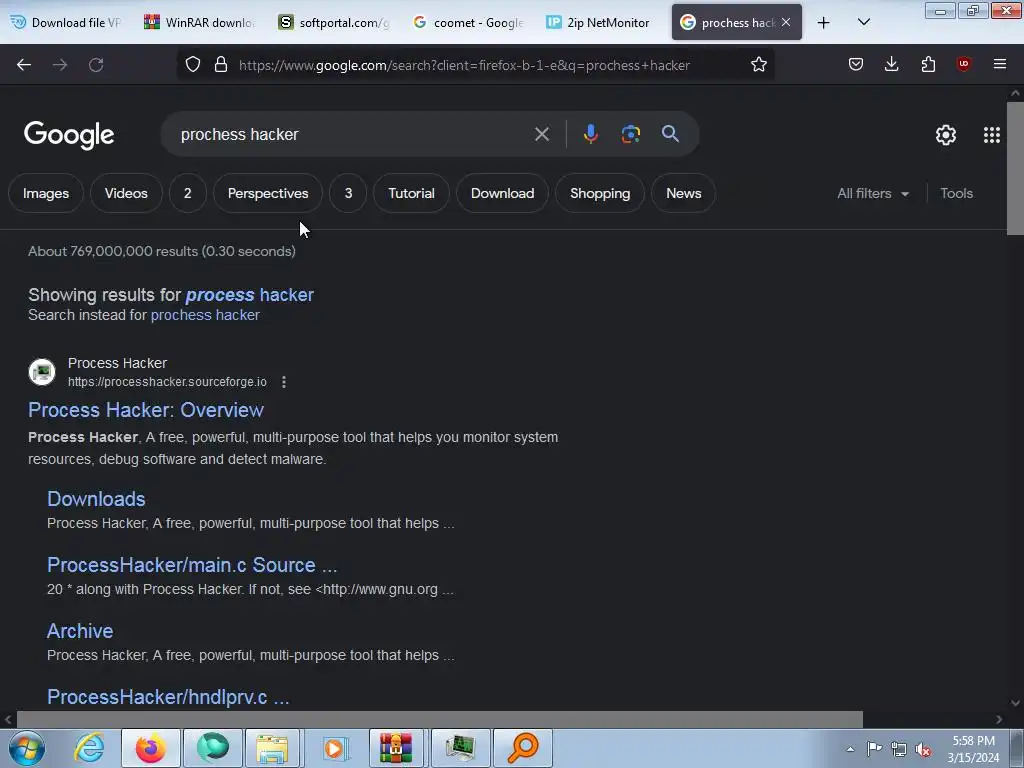
Task: Open the new tab plus button
Action: coord(824,23)
